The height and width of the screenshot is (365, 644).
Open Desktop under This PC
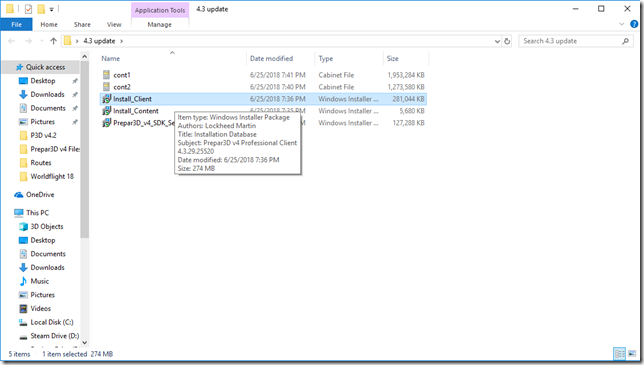43,240
